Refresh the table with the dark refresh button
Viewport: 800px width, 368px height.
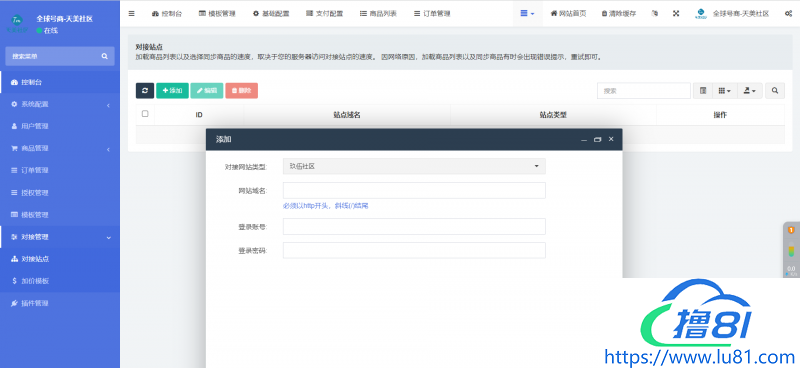click(145, 90)
